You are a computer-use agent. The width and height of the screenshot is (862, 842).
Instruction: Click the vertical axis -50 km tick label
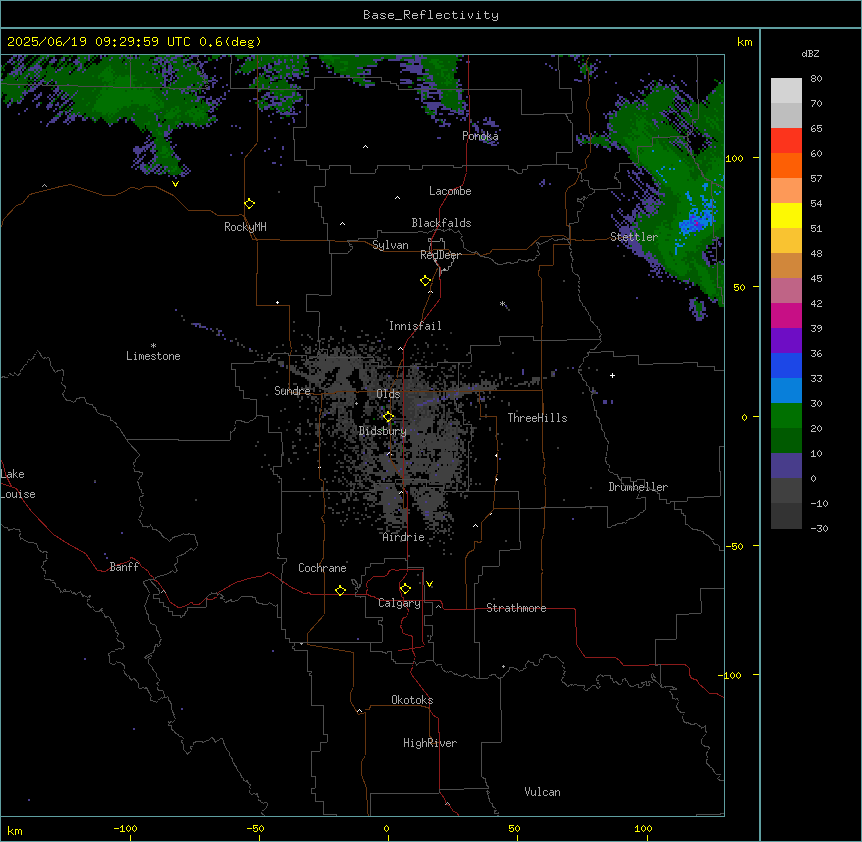(734, 546)
